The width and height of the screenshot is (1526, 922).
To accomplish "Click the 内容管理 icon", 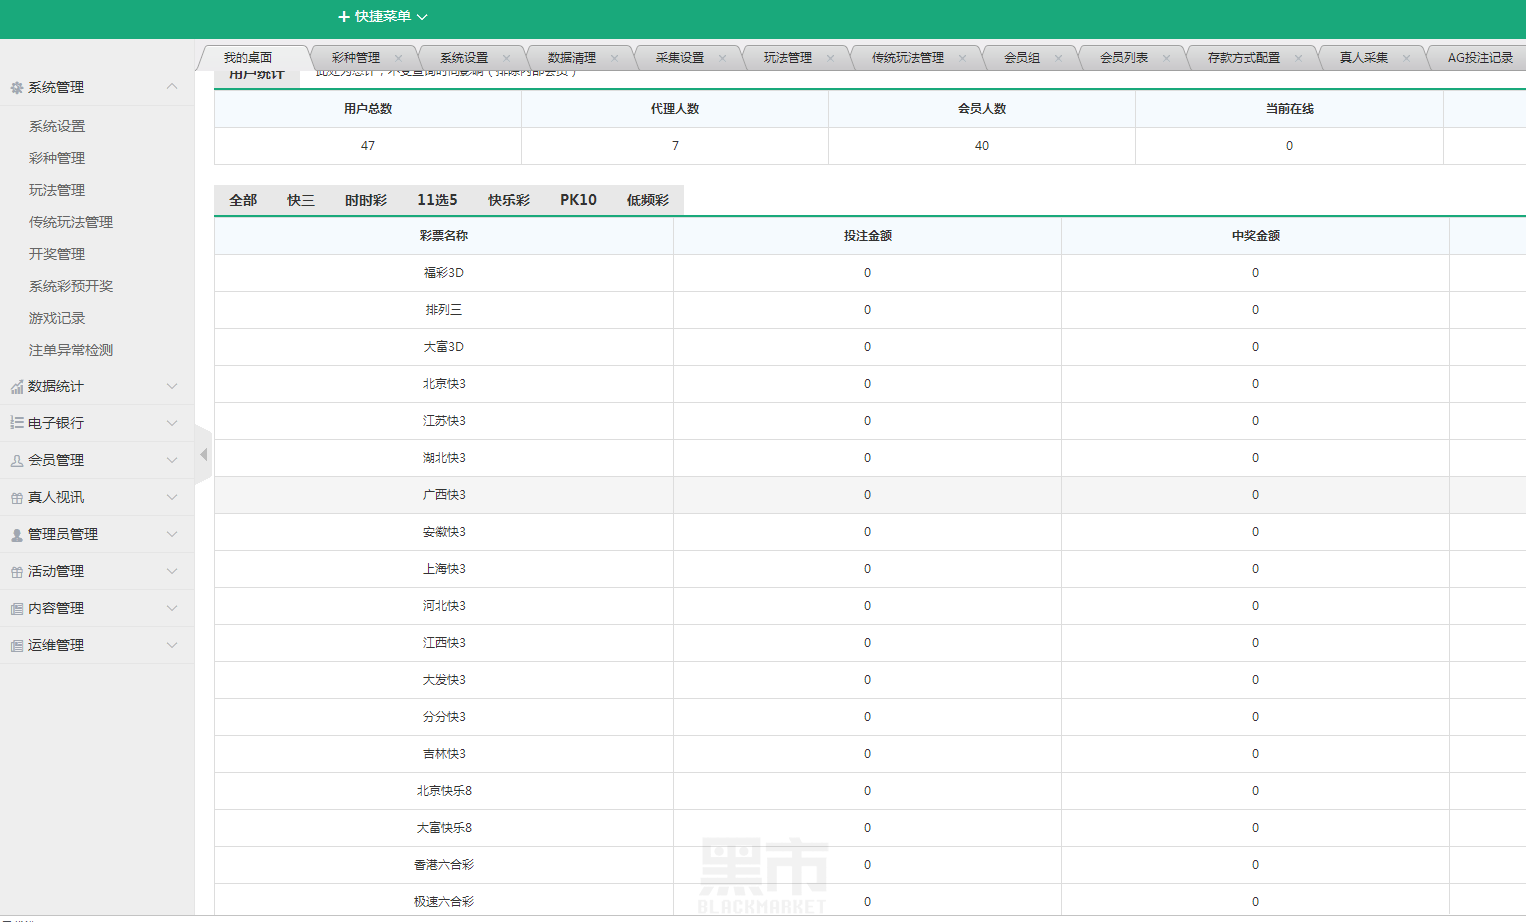I will (x=16, y=609).
